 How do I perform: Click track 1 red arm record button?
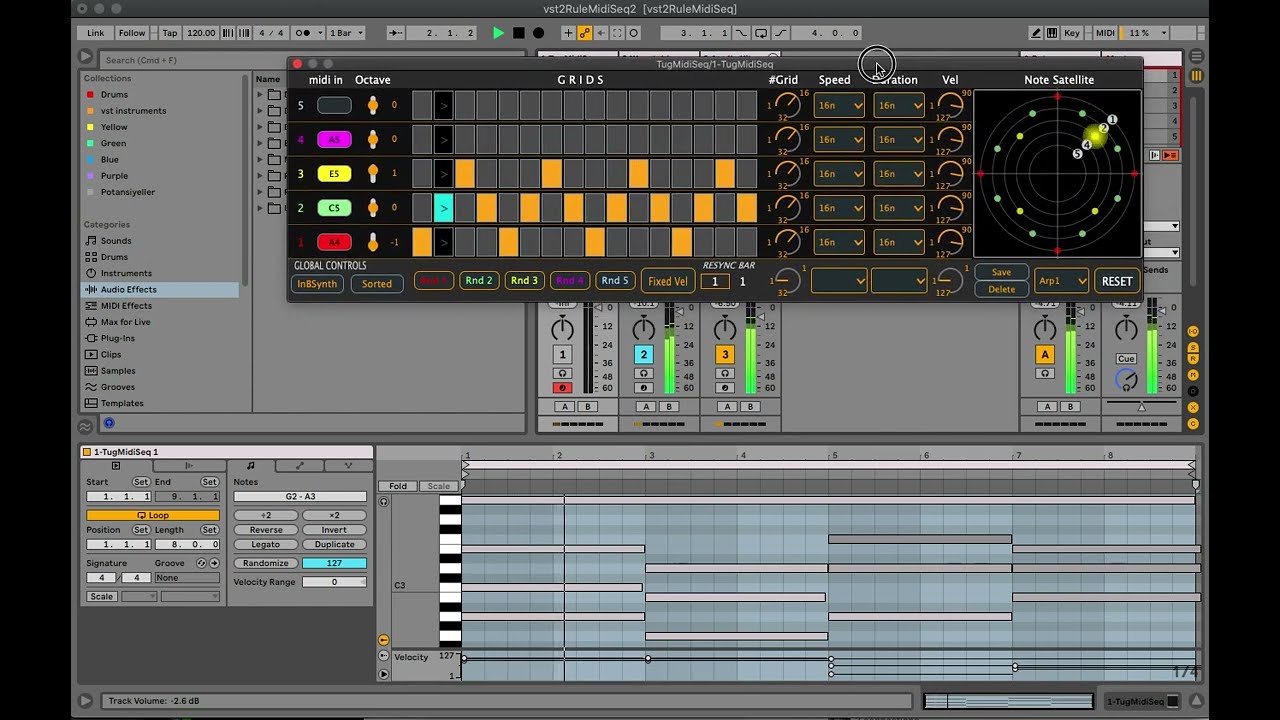pos(562,388)
